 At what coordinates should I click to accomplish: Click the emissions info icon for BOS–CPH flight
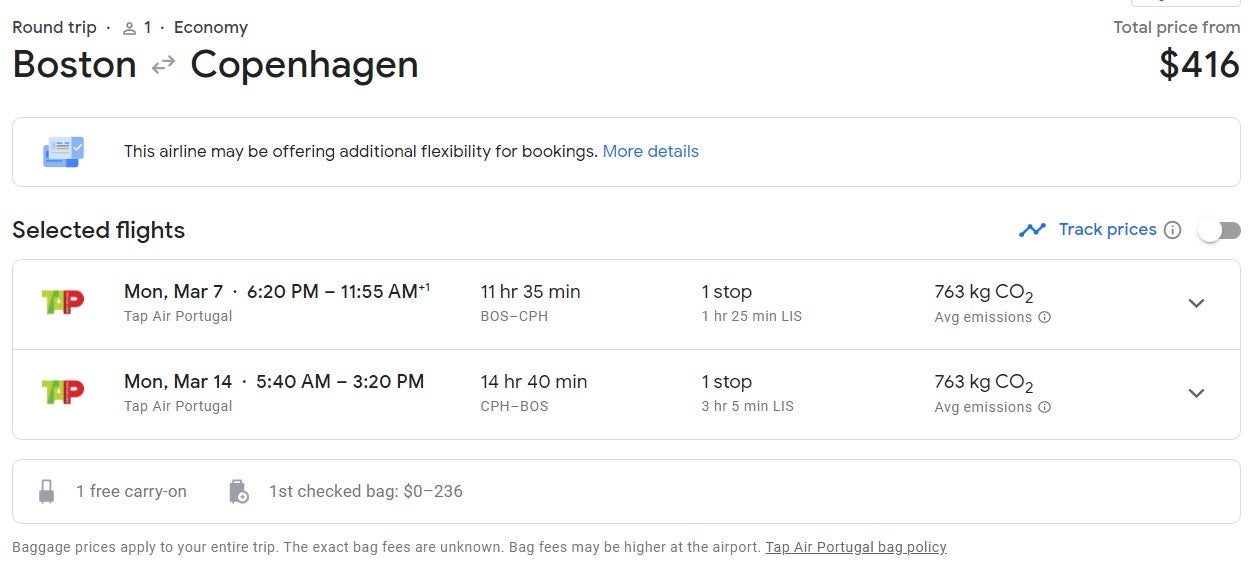(x=1045, y=317)
